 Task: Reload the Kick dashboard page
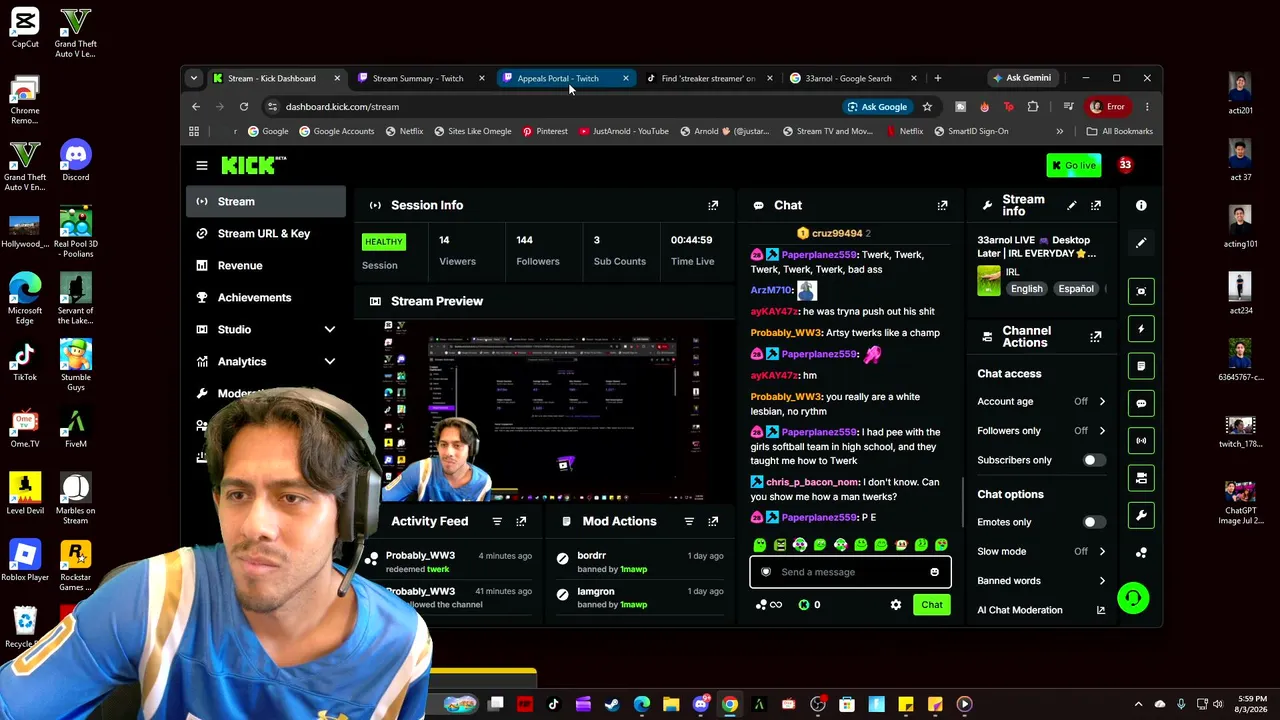[244, 107]
